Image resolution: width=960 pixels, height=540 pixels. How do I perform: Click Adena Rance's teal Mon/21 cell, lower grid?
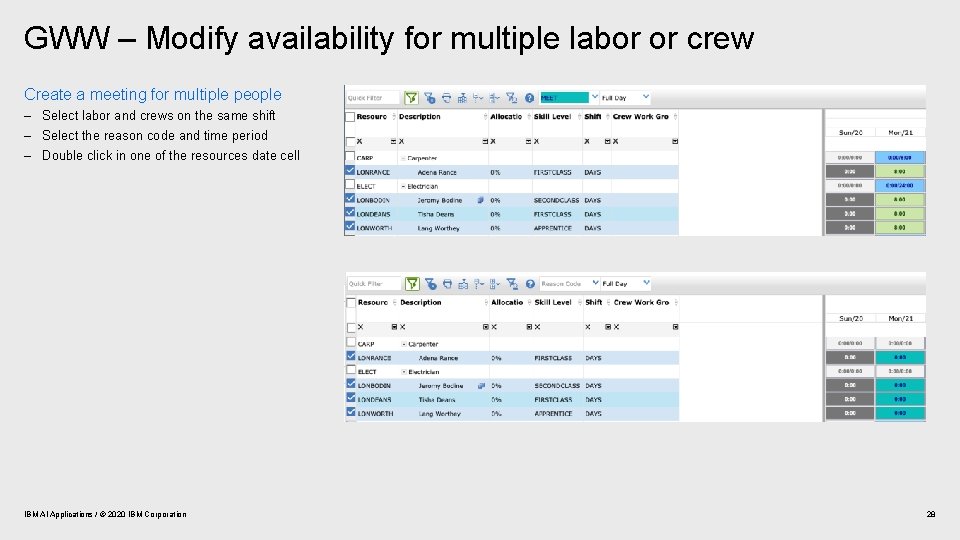pos(900,357)
